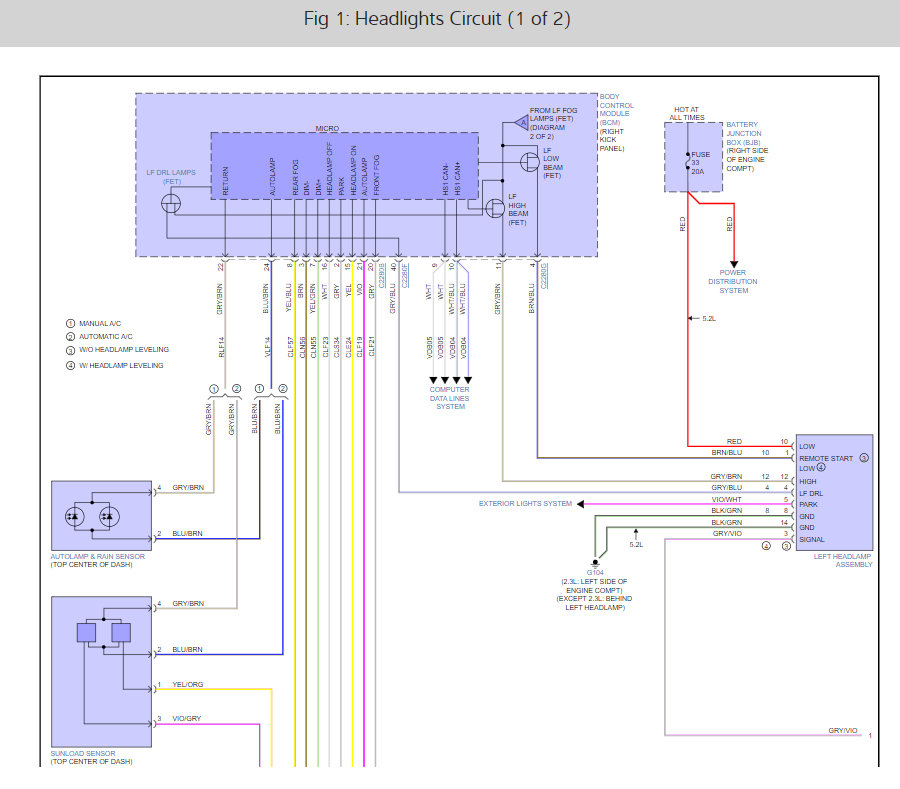The height and width of the screenshot is (789, 900).
Task: Click the LF DRL lamps FET transistor symbol
Action: click(x=170, y=204)
